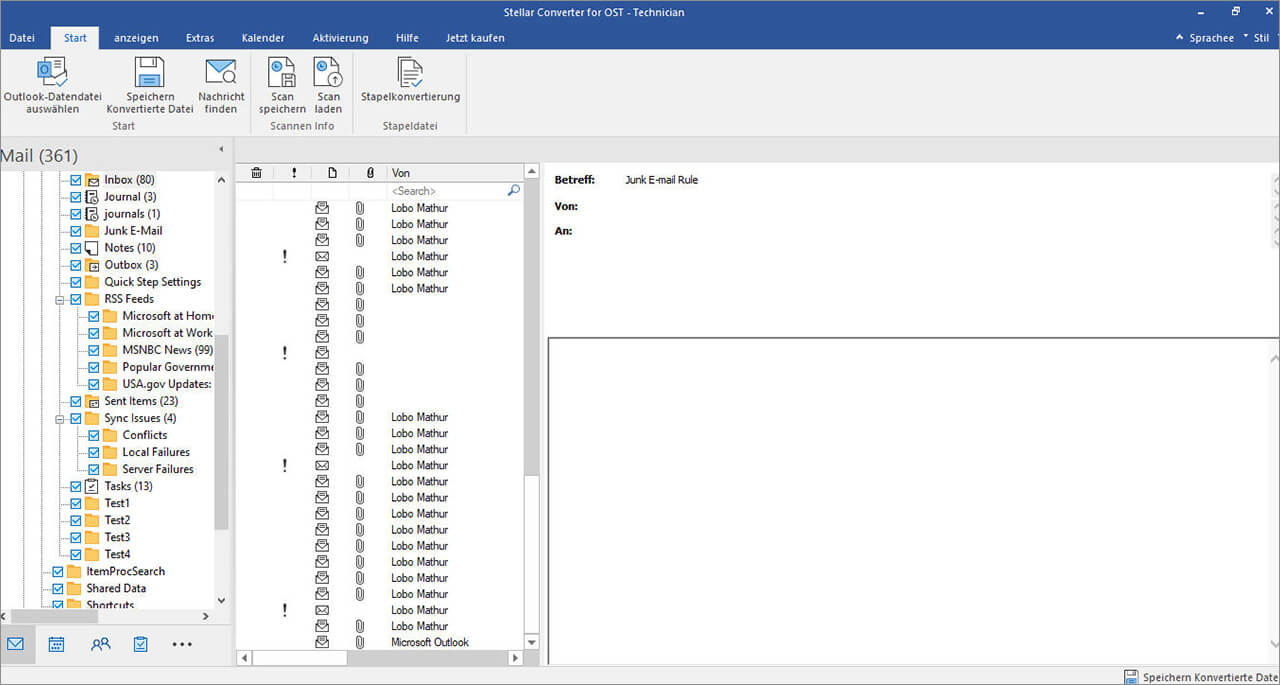Click the message list horizontal scrollbar thumb

point(299,658)
